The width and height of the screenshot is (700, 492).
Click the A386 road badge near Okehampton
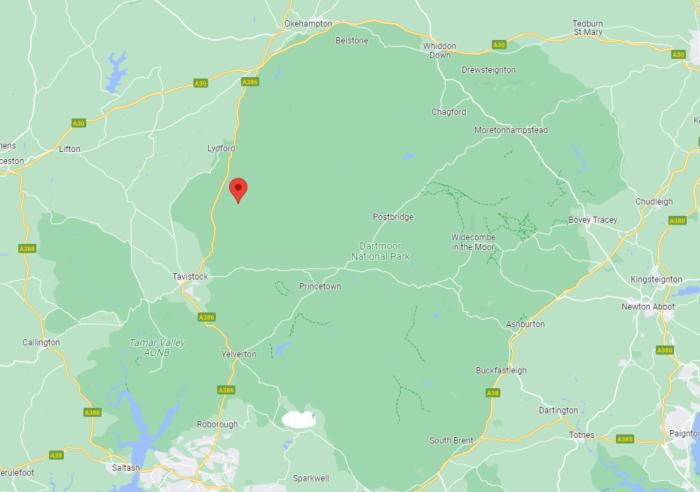click(x=250, y=82)
